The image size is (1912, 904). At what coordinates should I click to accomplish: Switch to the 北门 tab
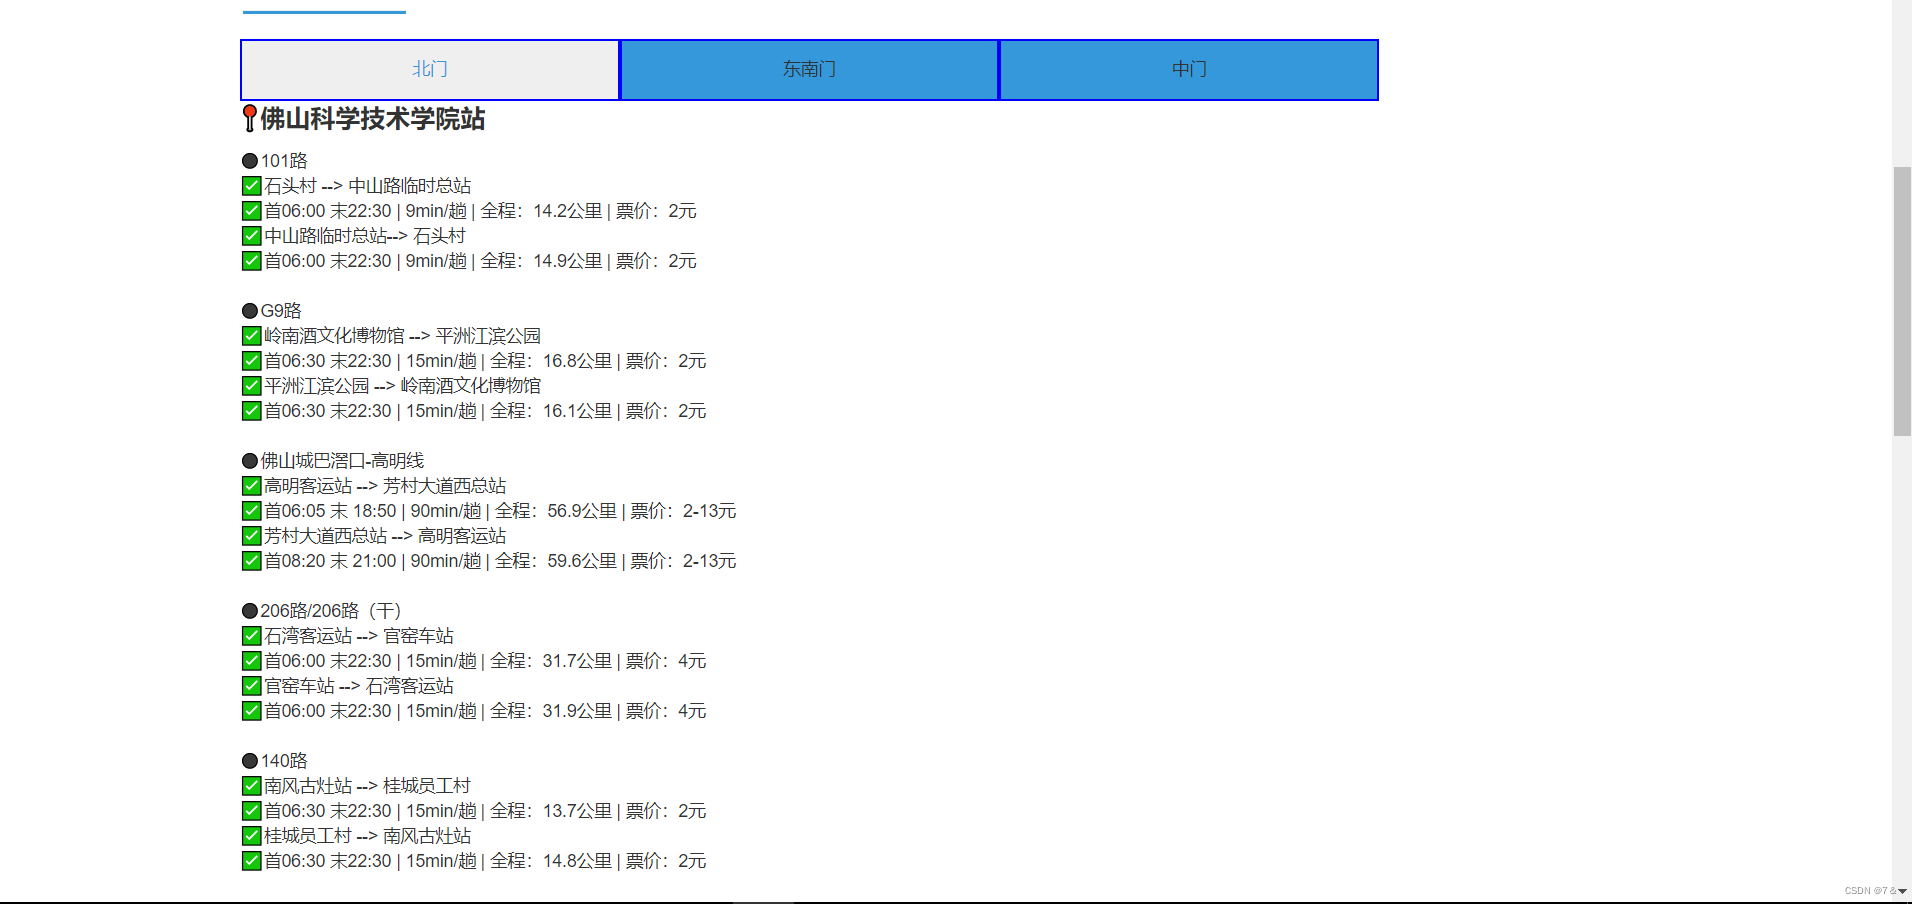[430, 70]
